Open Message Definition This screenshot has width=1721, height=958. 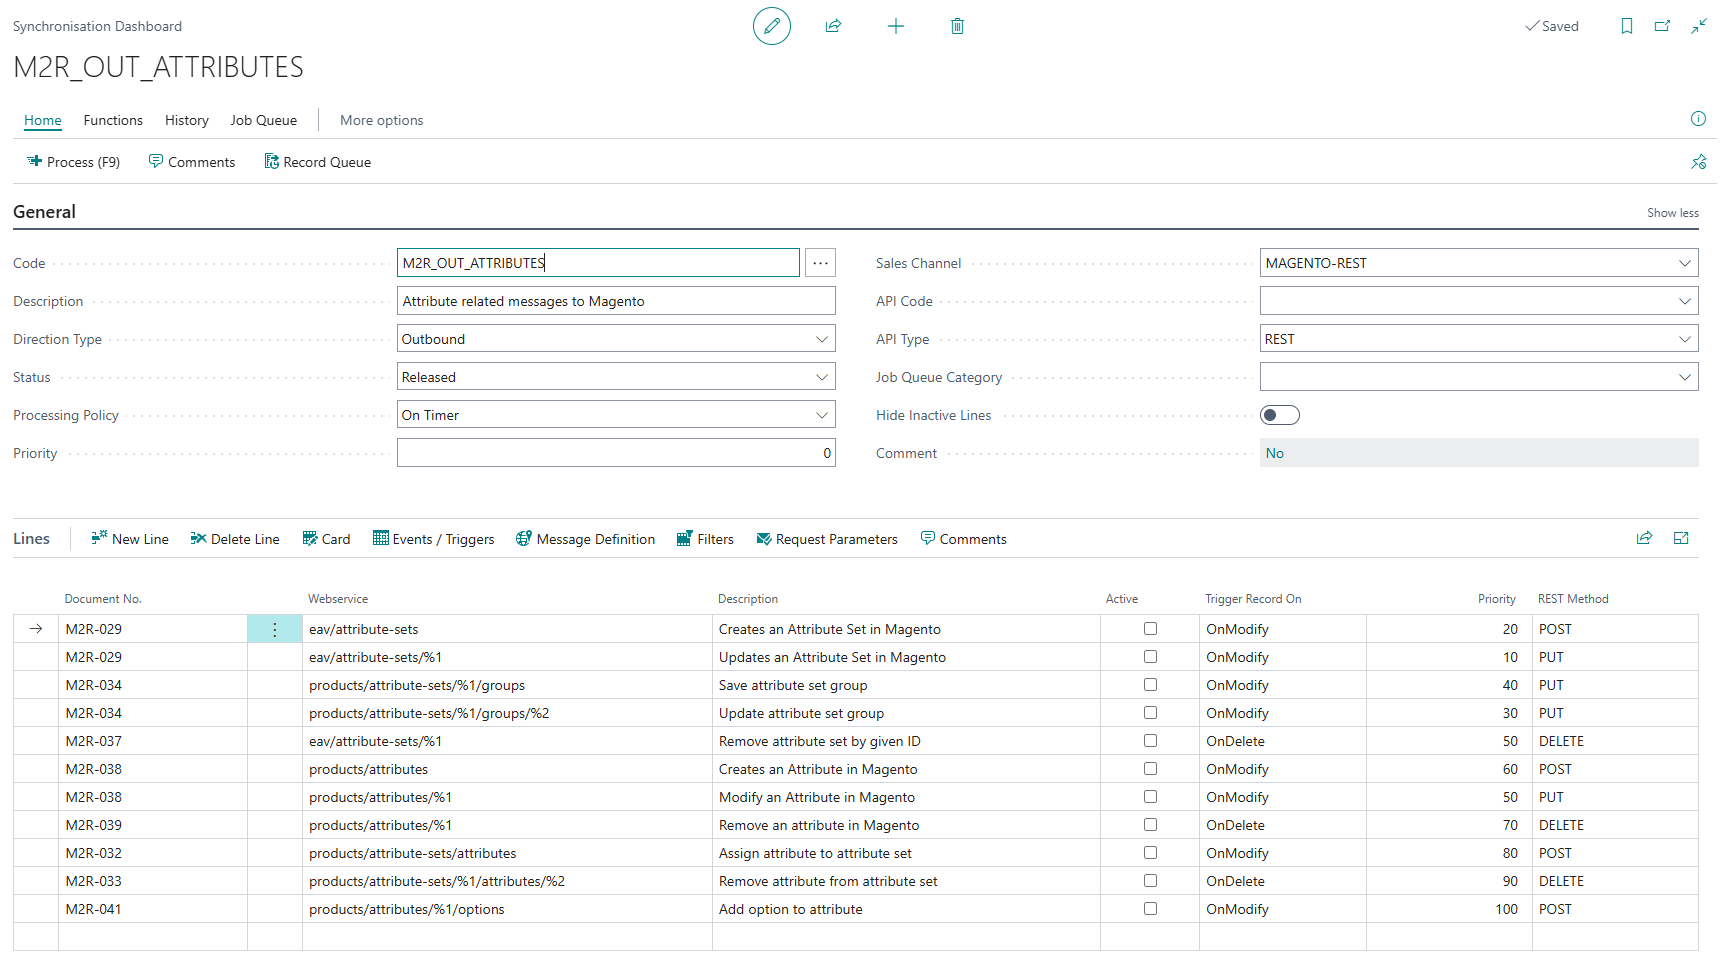(585, 539)
